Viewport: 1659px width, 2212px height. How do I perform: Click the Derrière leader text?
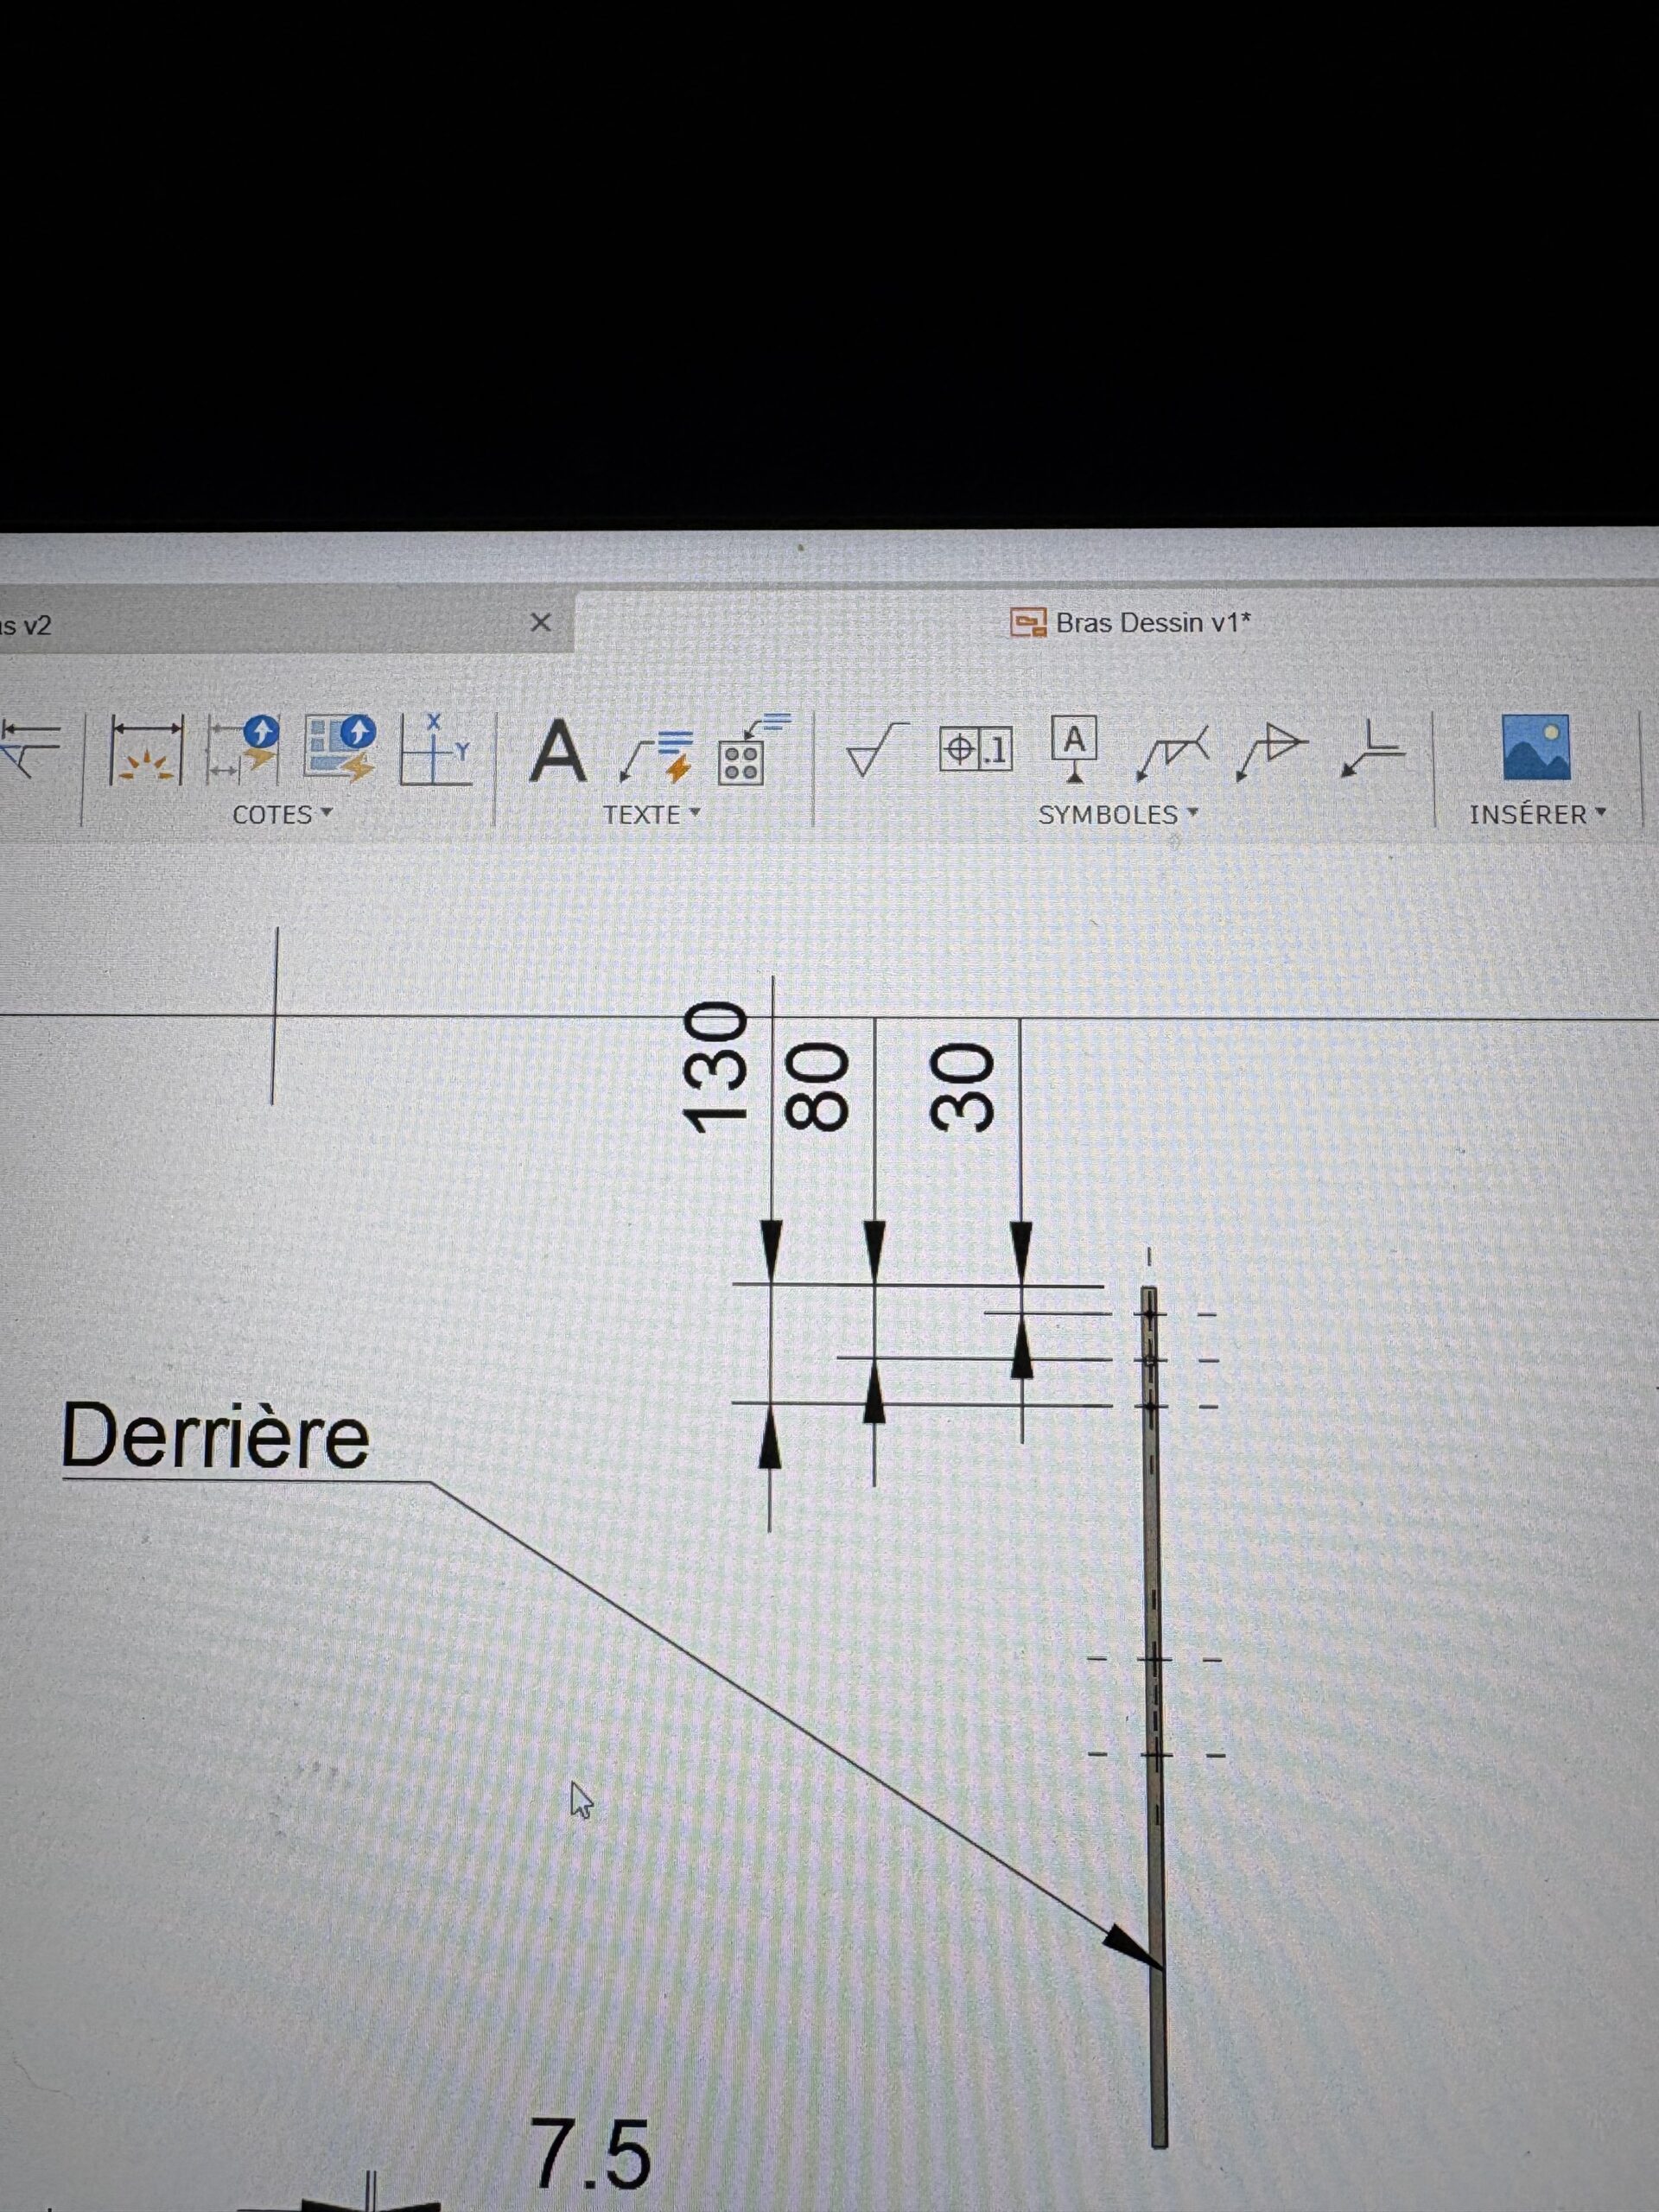tap(215, 1437)
